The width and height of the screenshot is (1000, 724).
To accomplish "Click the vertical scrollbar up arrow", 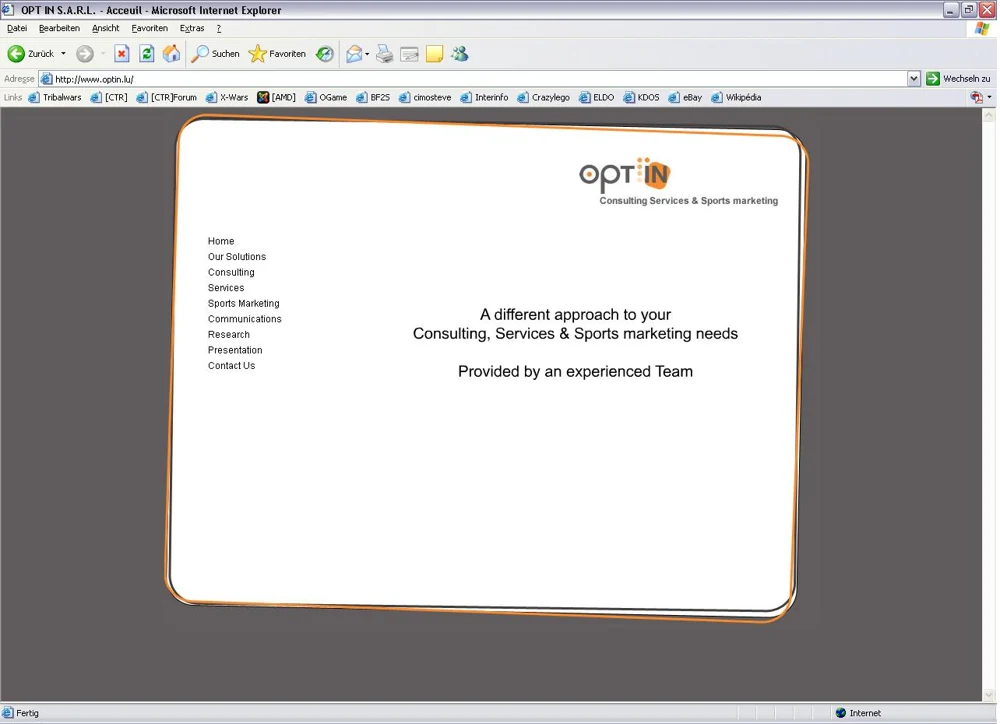I will (x=989, y=115).
